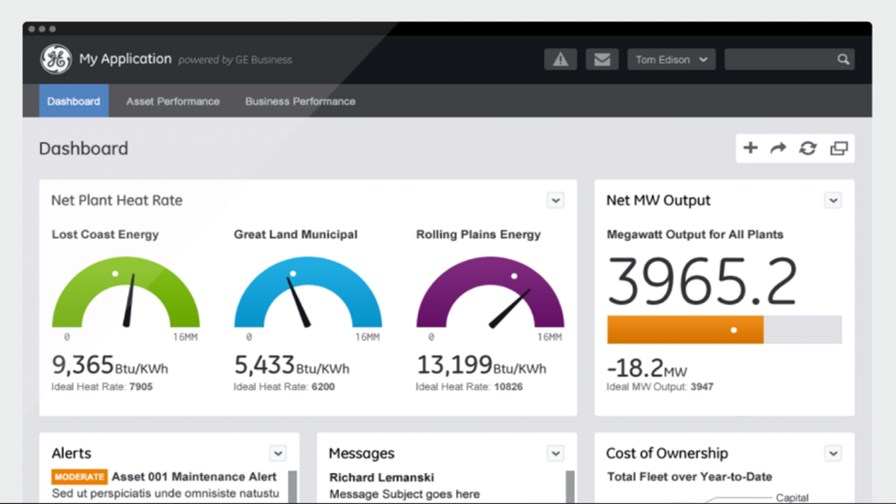Image resolution: width=896 pixels, height=504 pixels.
Task: Open the Tom Edison user dropdown
Action: click(x=671, y=59)
